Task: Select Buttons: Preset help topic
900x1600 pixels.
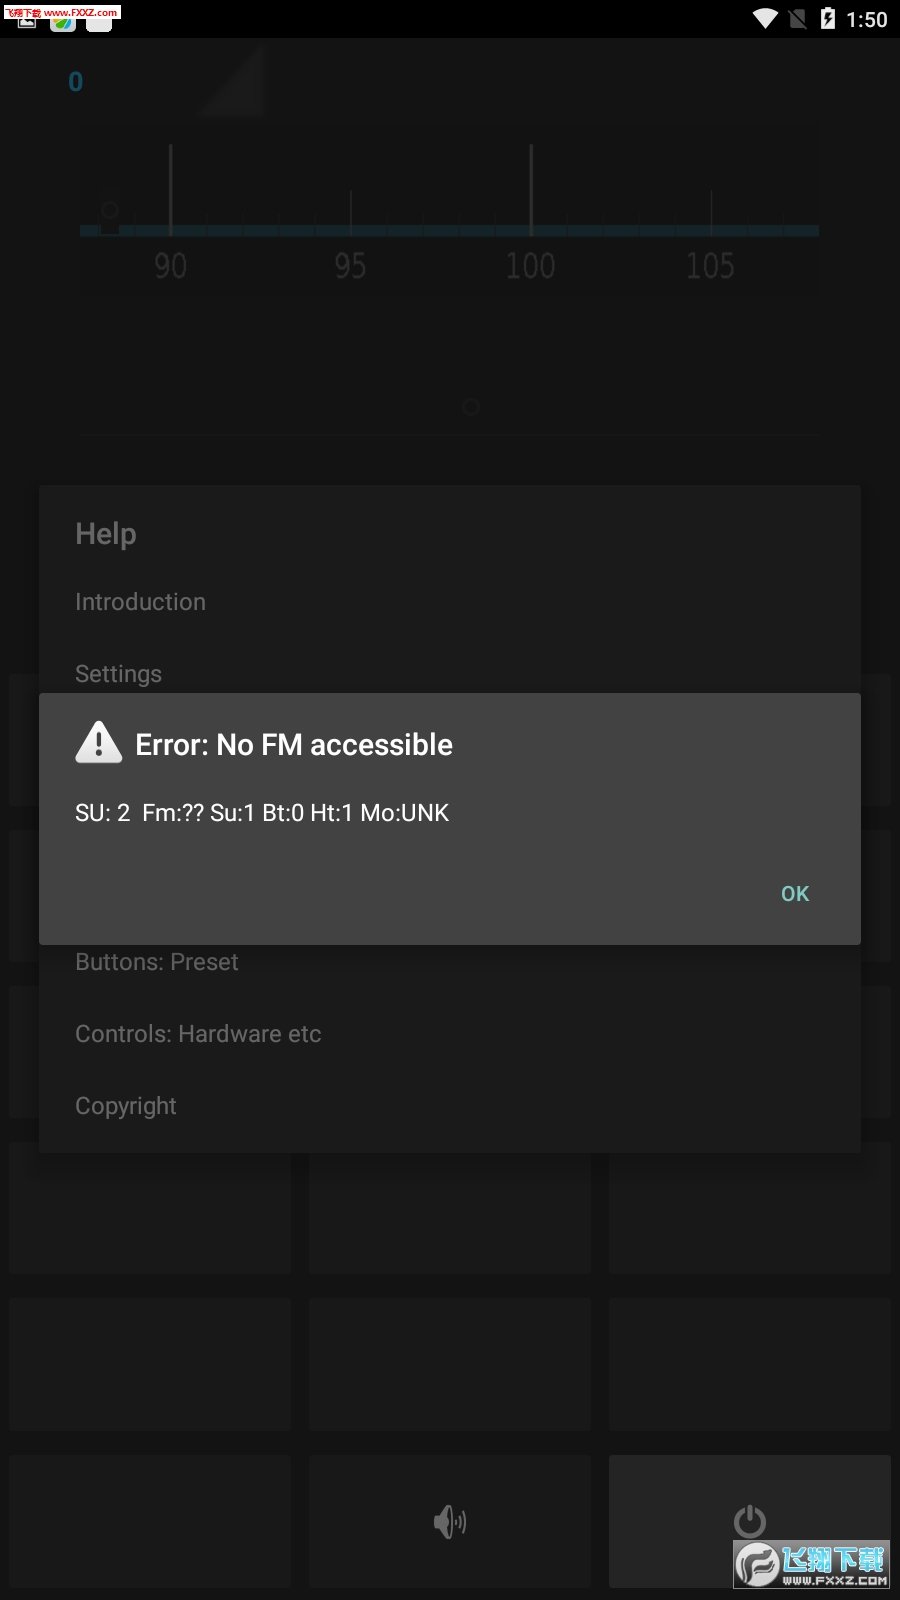Action: (157, 962)
